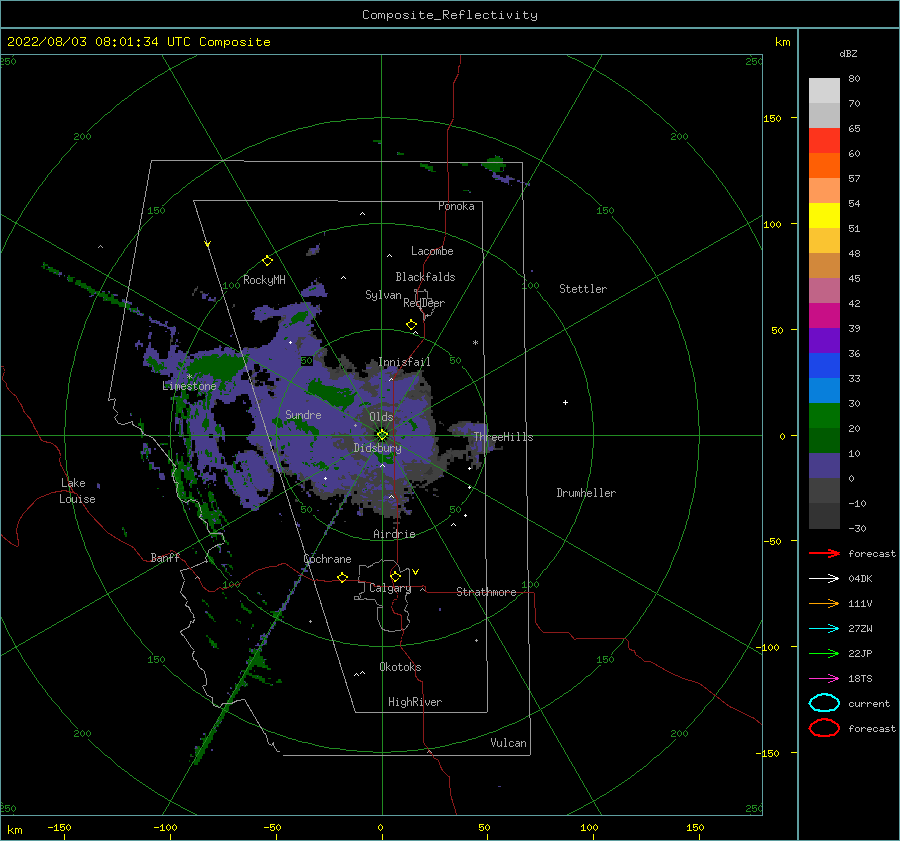Click the Okotoks label
Viewport: 900px width, 841px height.
400,667
